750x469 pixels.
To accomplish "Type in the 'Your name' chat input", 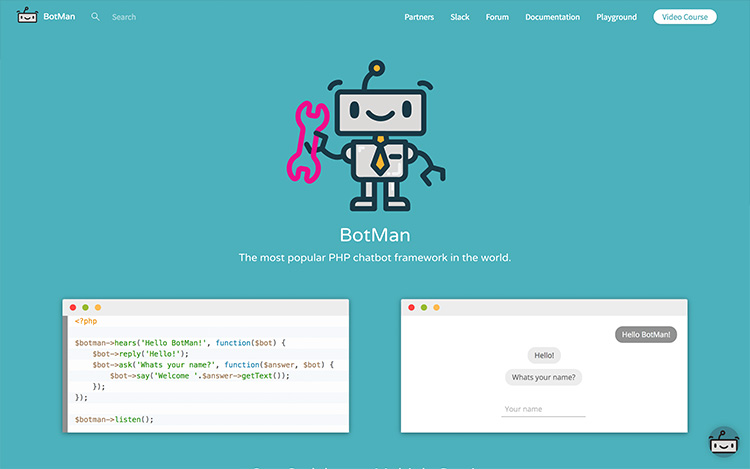I will pyautogui.click(x=543, y=409).
